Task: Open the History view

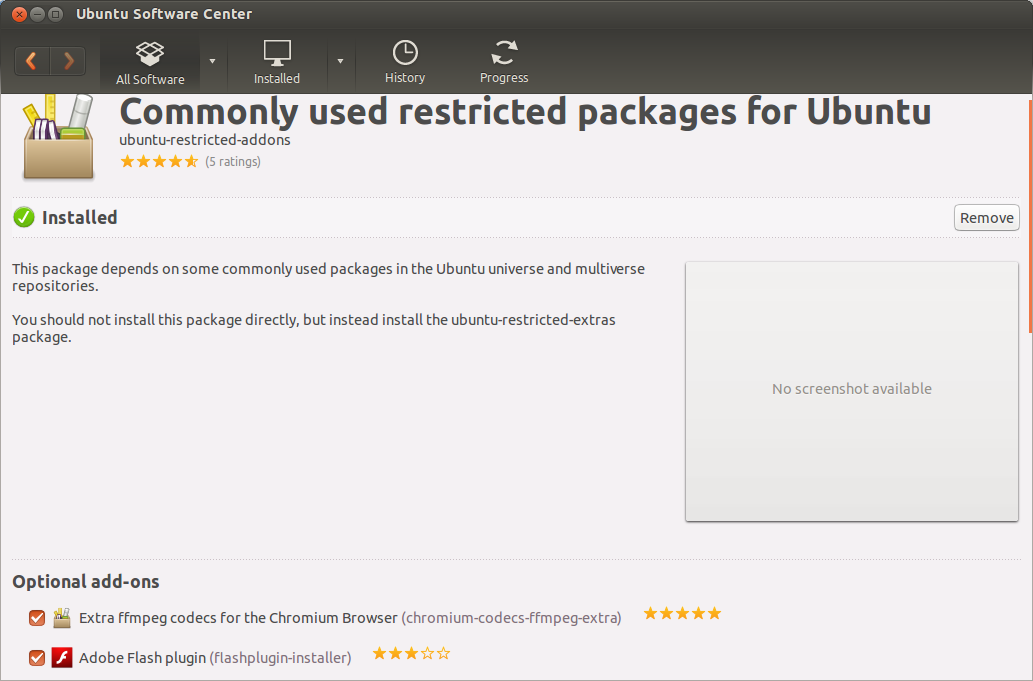Action: (405, 62)
